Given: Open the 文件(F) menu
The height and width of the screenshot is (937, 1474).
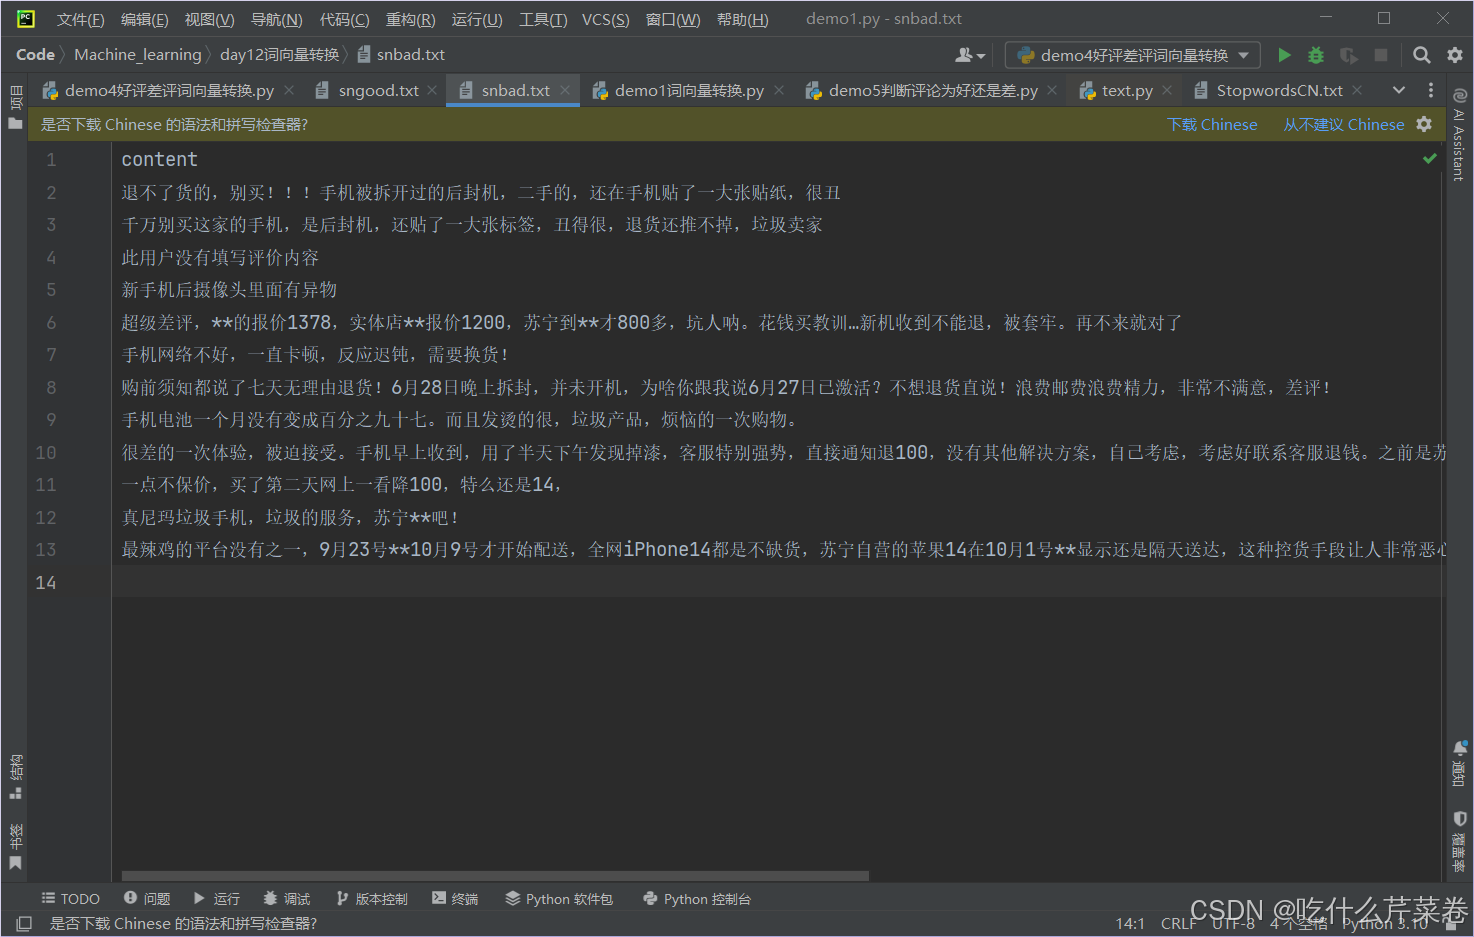Looking at the screenshot, I should coord(80,19).
